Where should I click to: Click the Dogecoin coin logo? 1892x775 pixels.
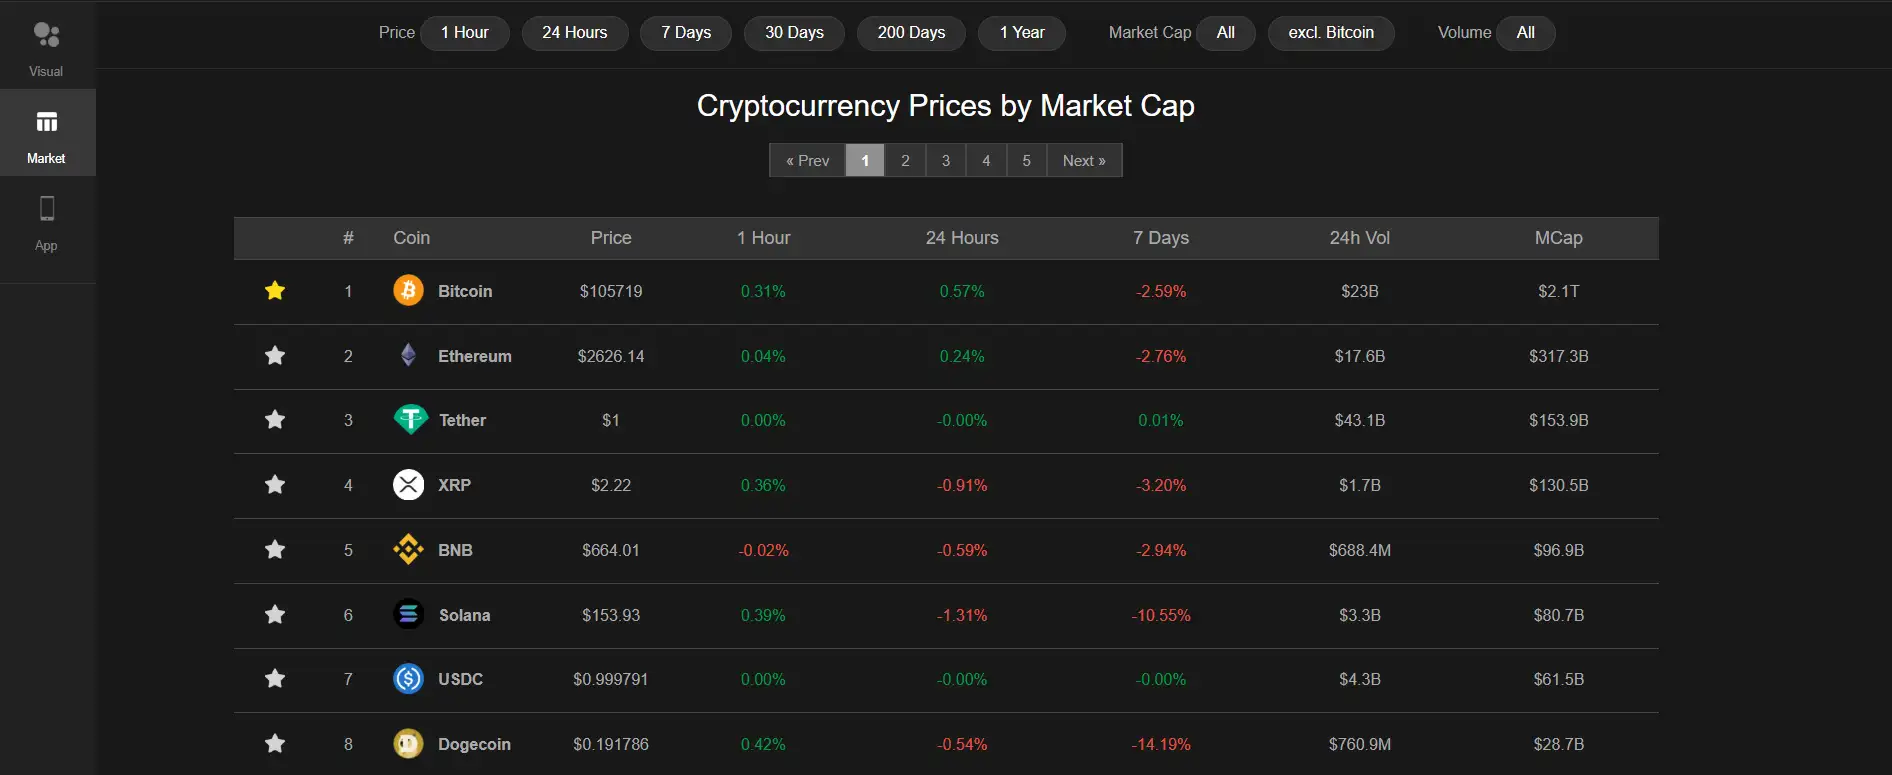[x=408, y=743]
